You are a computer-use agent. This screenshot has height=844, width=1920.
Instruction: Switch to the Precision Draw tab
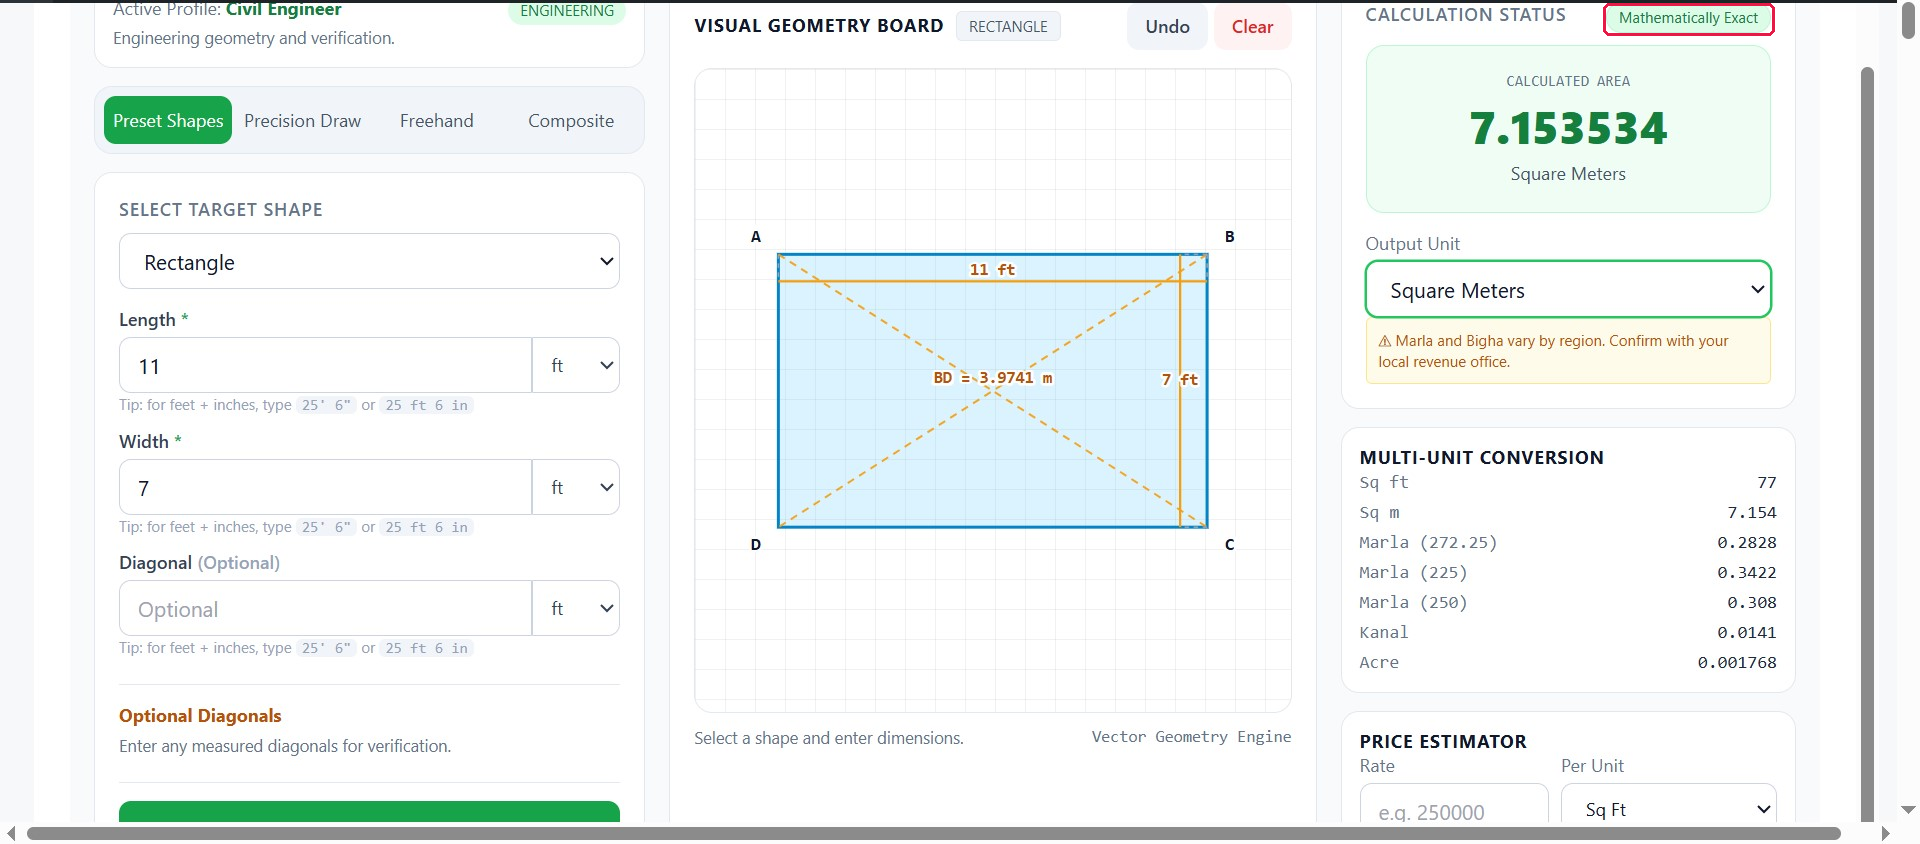pos(302,121)
